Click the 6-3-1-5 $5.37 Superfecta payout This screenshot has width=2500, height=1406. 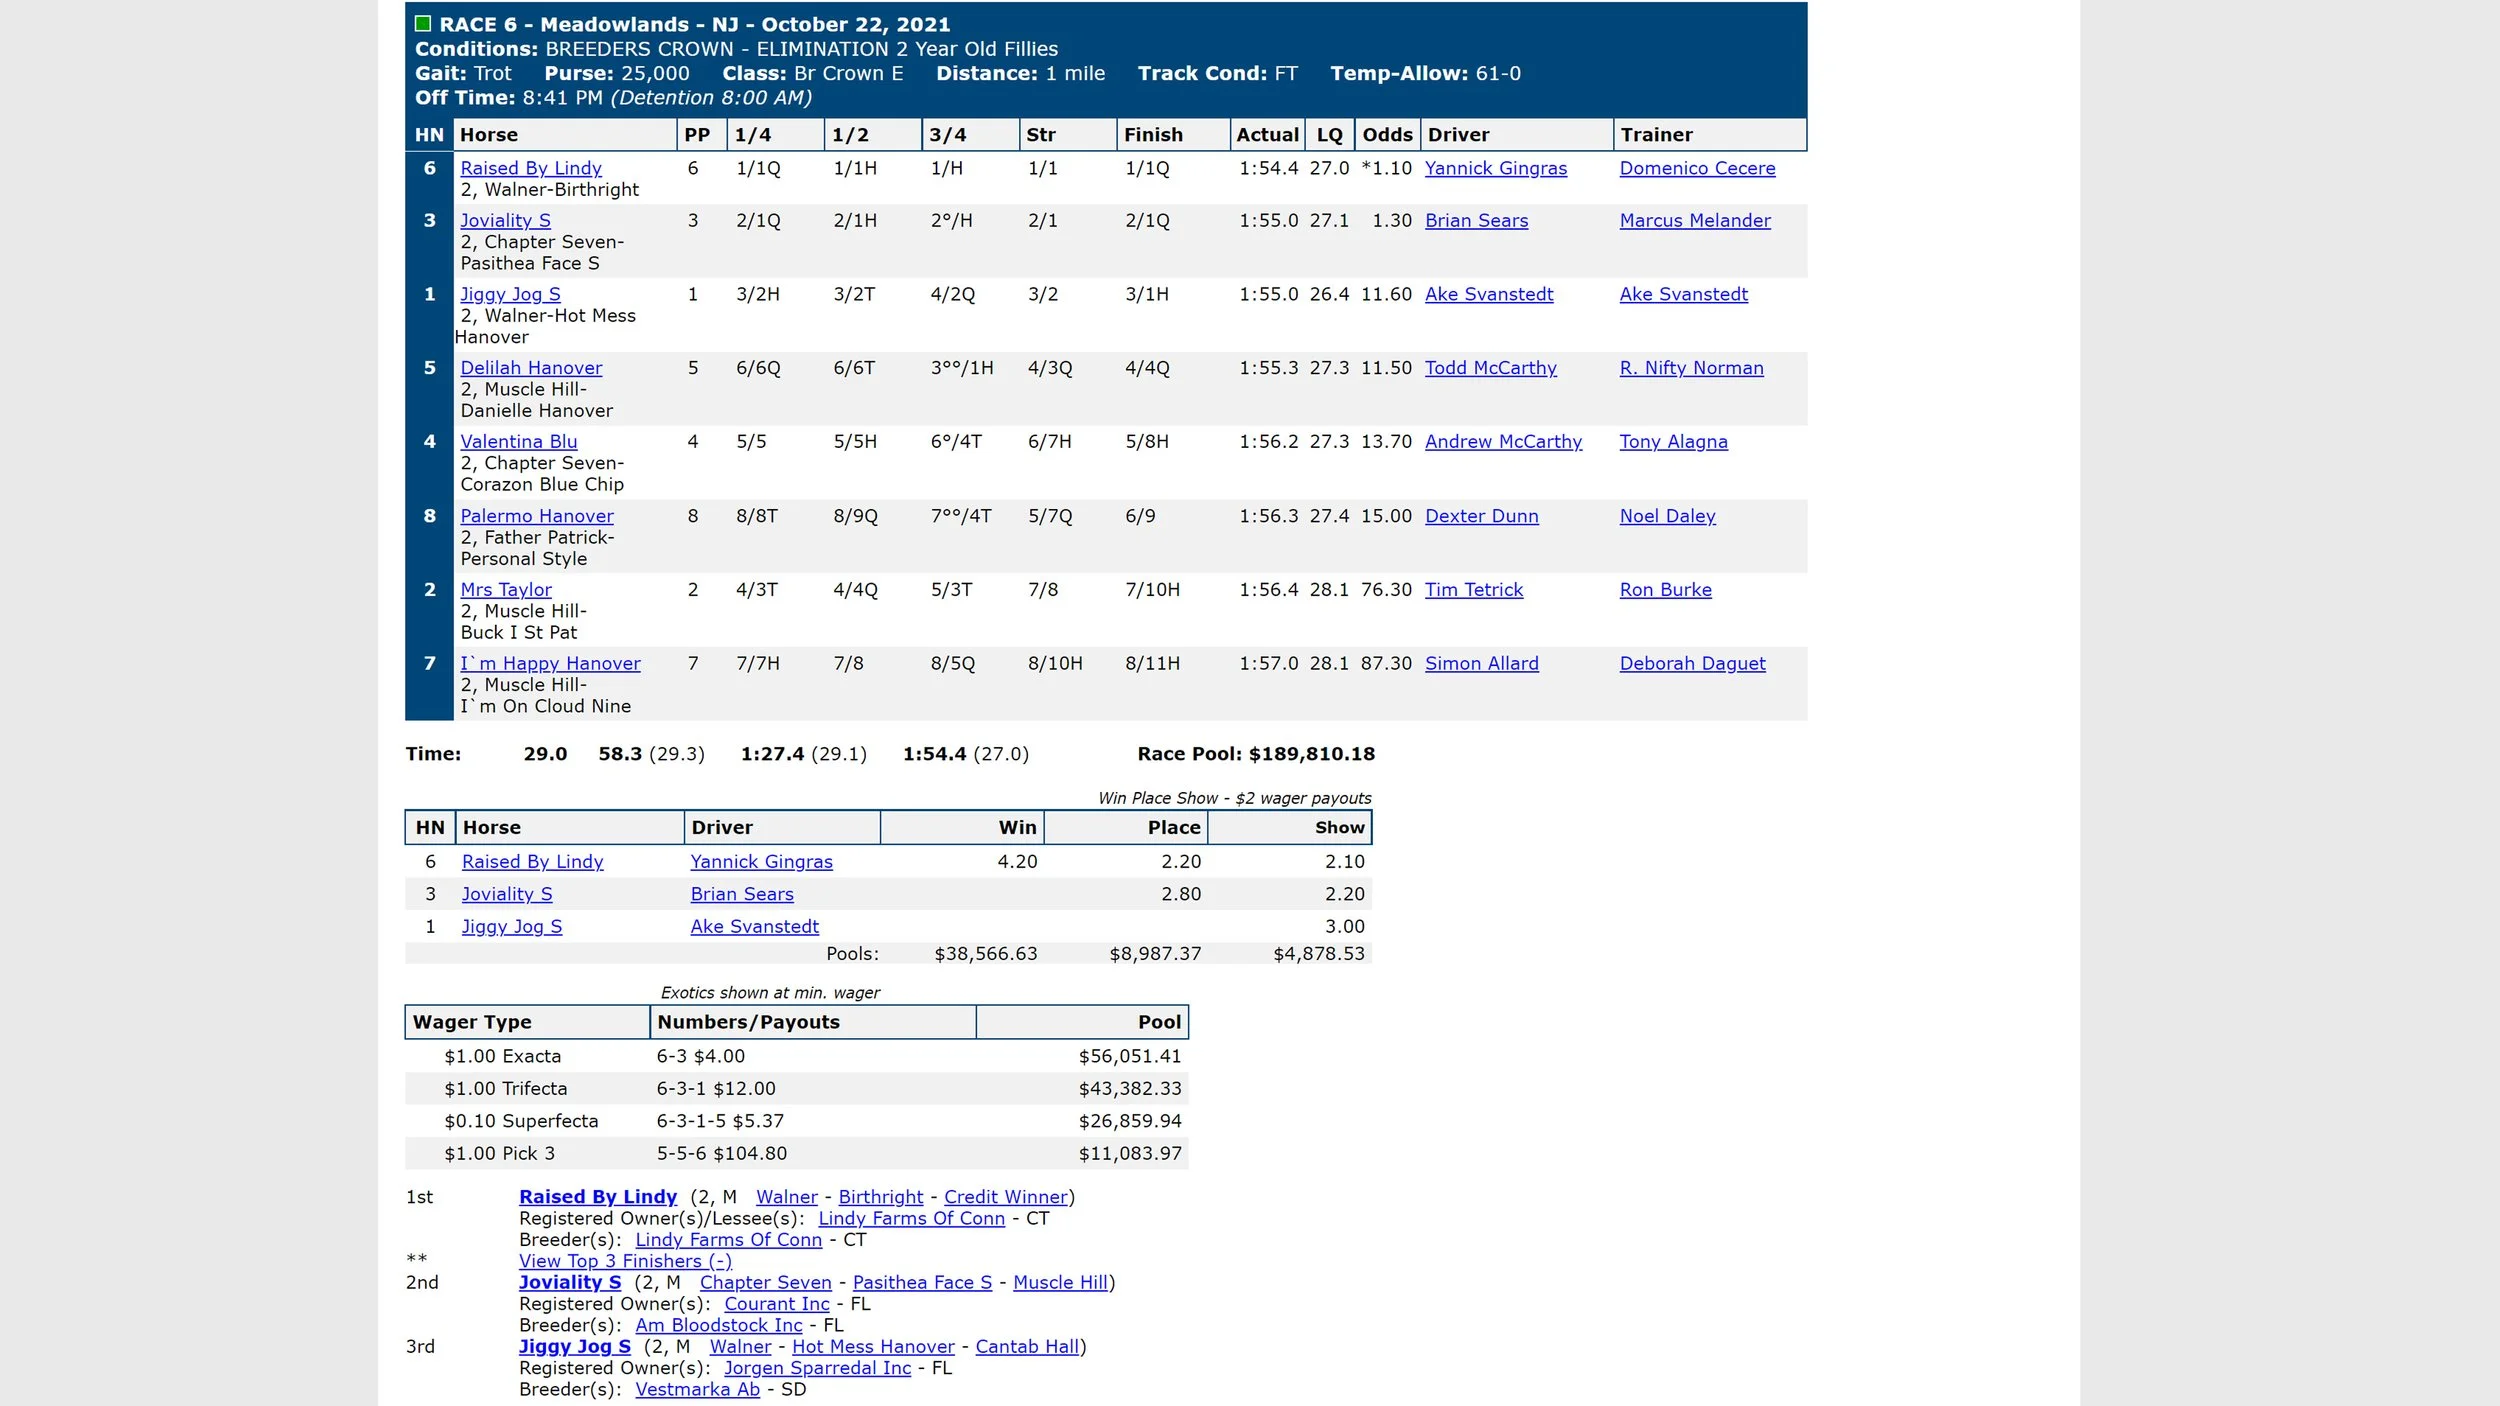720,1121
